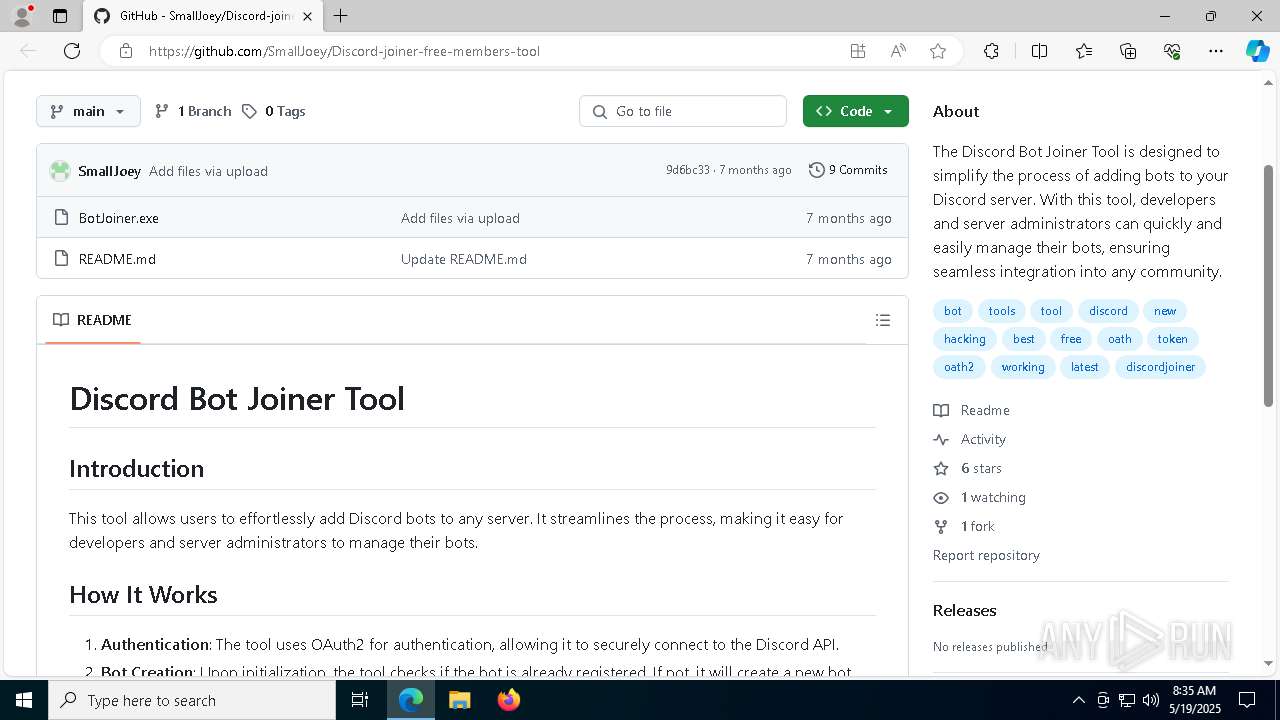Image resolution: width=1280 pixels, height=720 pixels.
Task: Open the Collections icon
Action: click(1128, 51)
